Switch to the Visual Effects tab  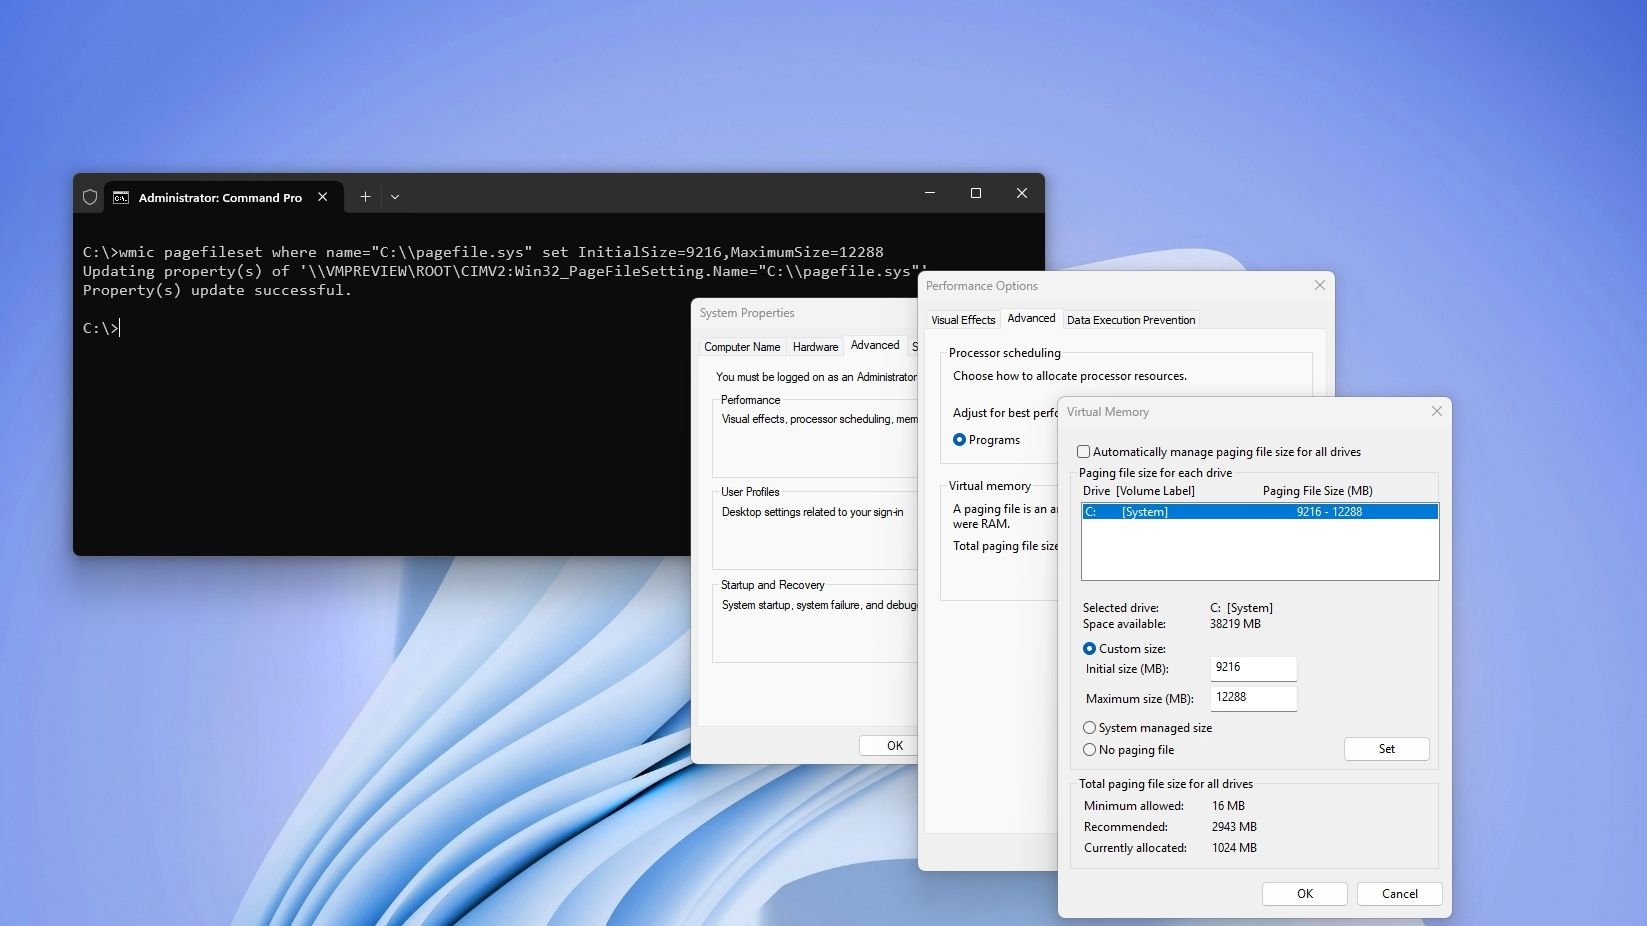(x=962, y=319)
